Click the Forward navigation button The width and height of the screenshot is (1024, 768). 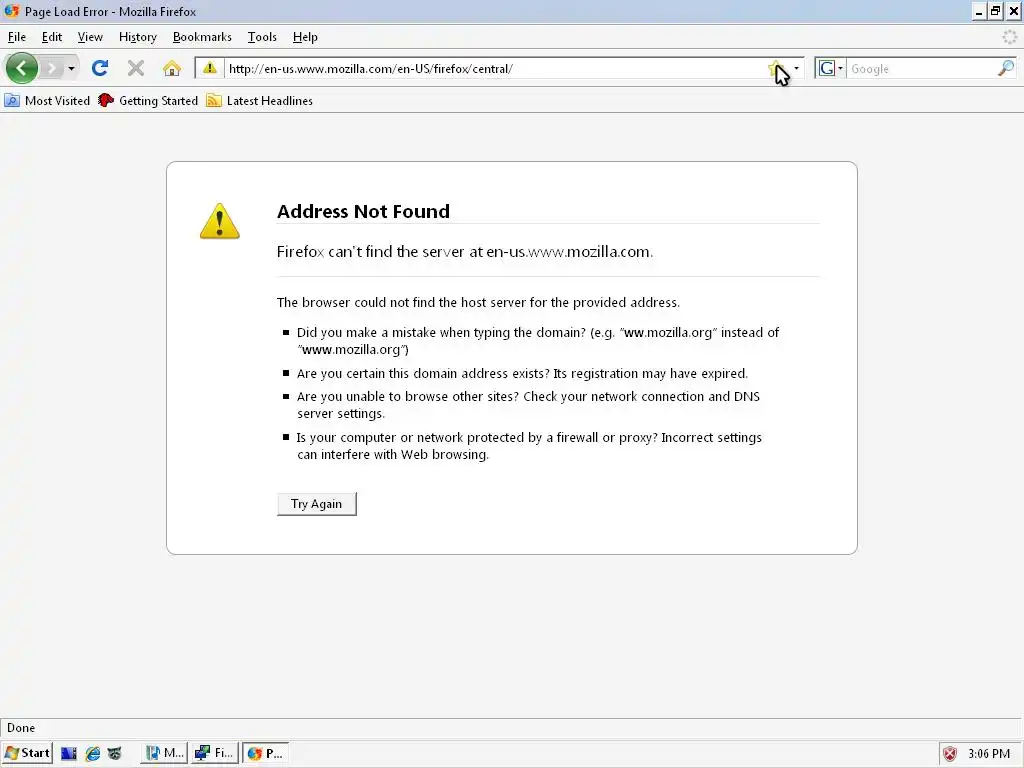(x=51, y=68)
